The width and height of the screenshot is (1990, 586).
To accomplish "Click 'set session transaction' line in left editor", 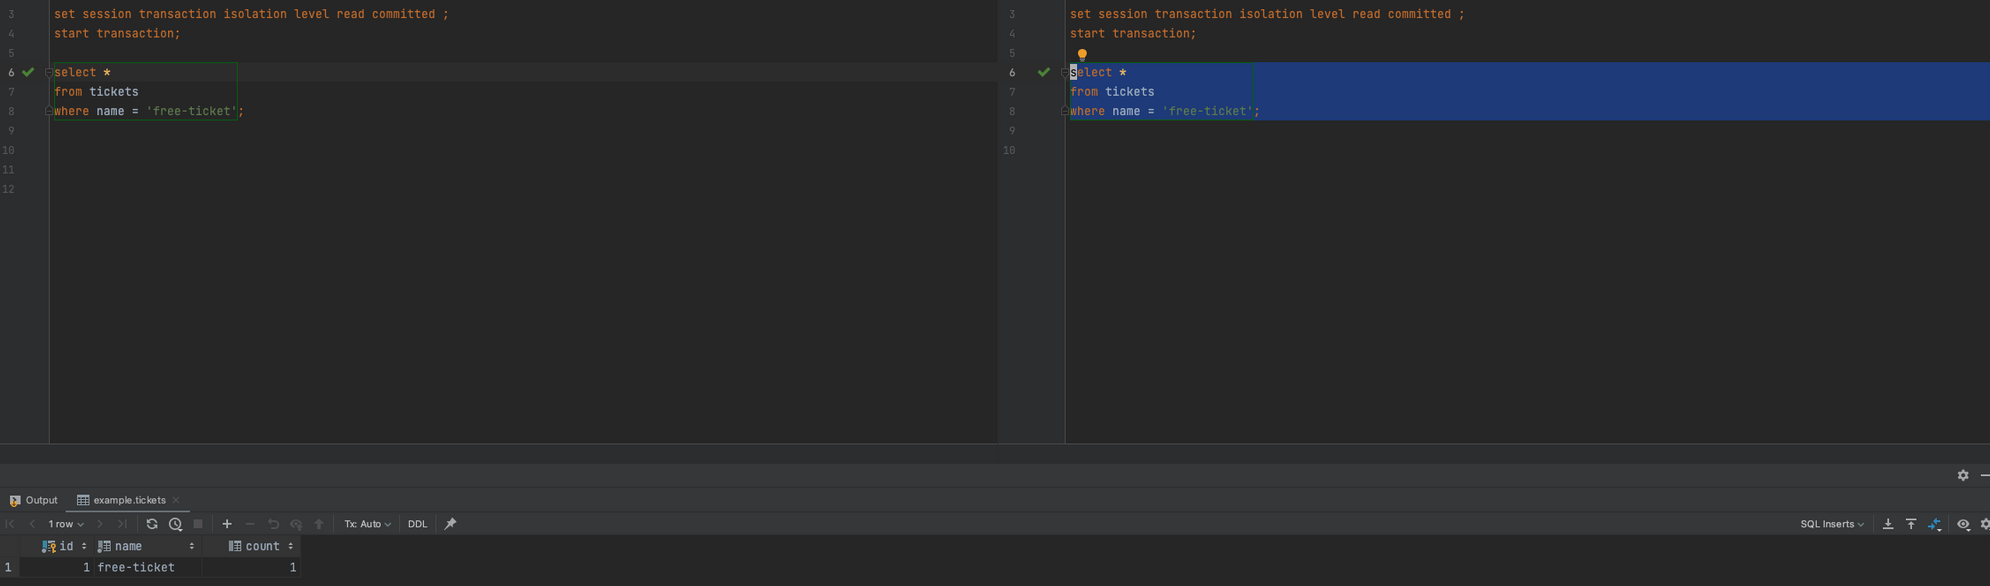I will 251,14.
